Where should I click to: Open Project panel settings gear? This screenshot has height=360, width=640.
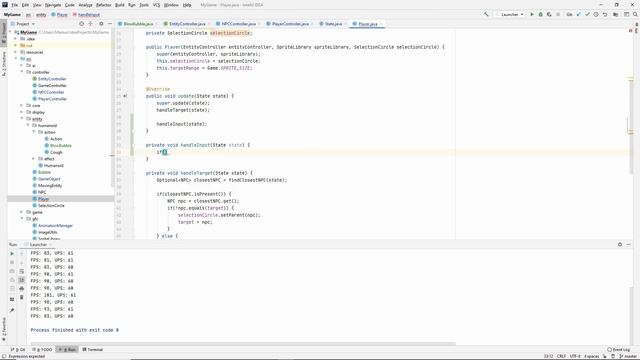click(101, 24)
